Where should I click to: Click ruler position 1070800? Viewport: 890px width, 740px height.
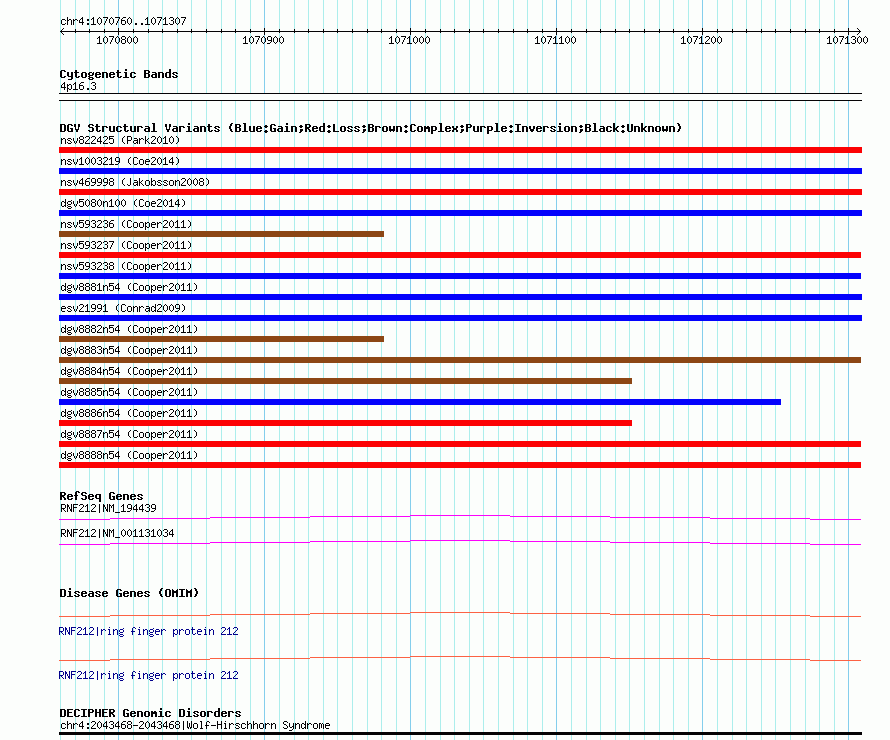click(x=117, y=40)
